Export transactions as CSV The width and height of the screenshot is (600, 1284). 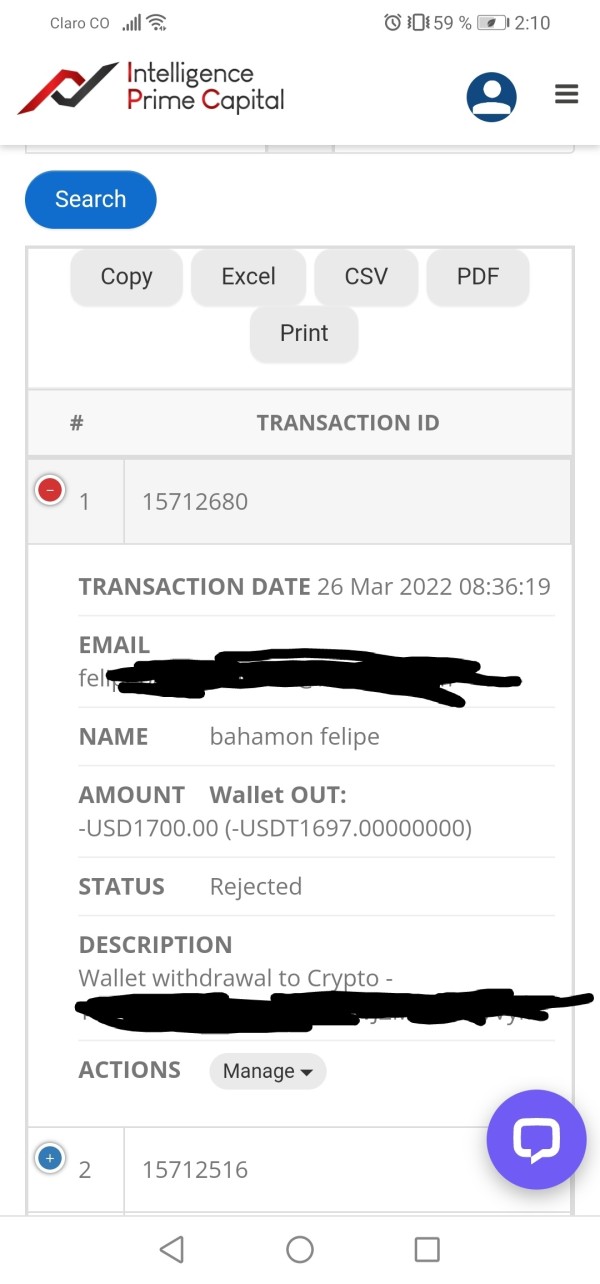(x=366, y=277)
